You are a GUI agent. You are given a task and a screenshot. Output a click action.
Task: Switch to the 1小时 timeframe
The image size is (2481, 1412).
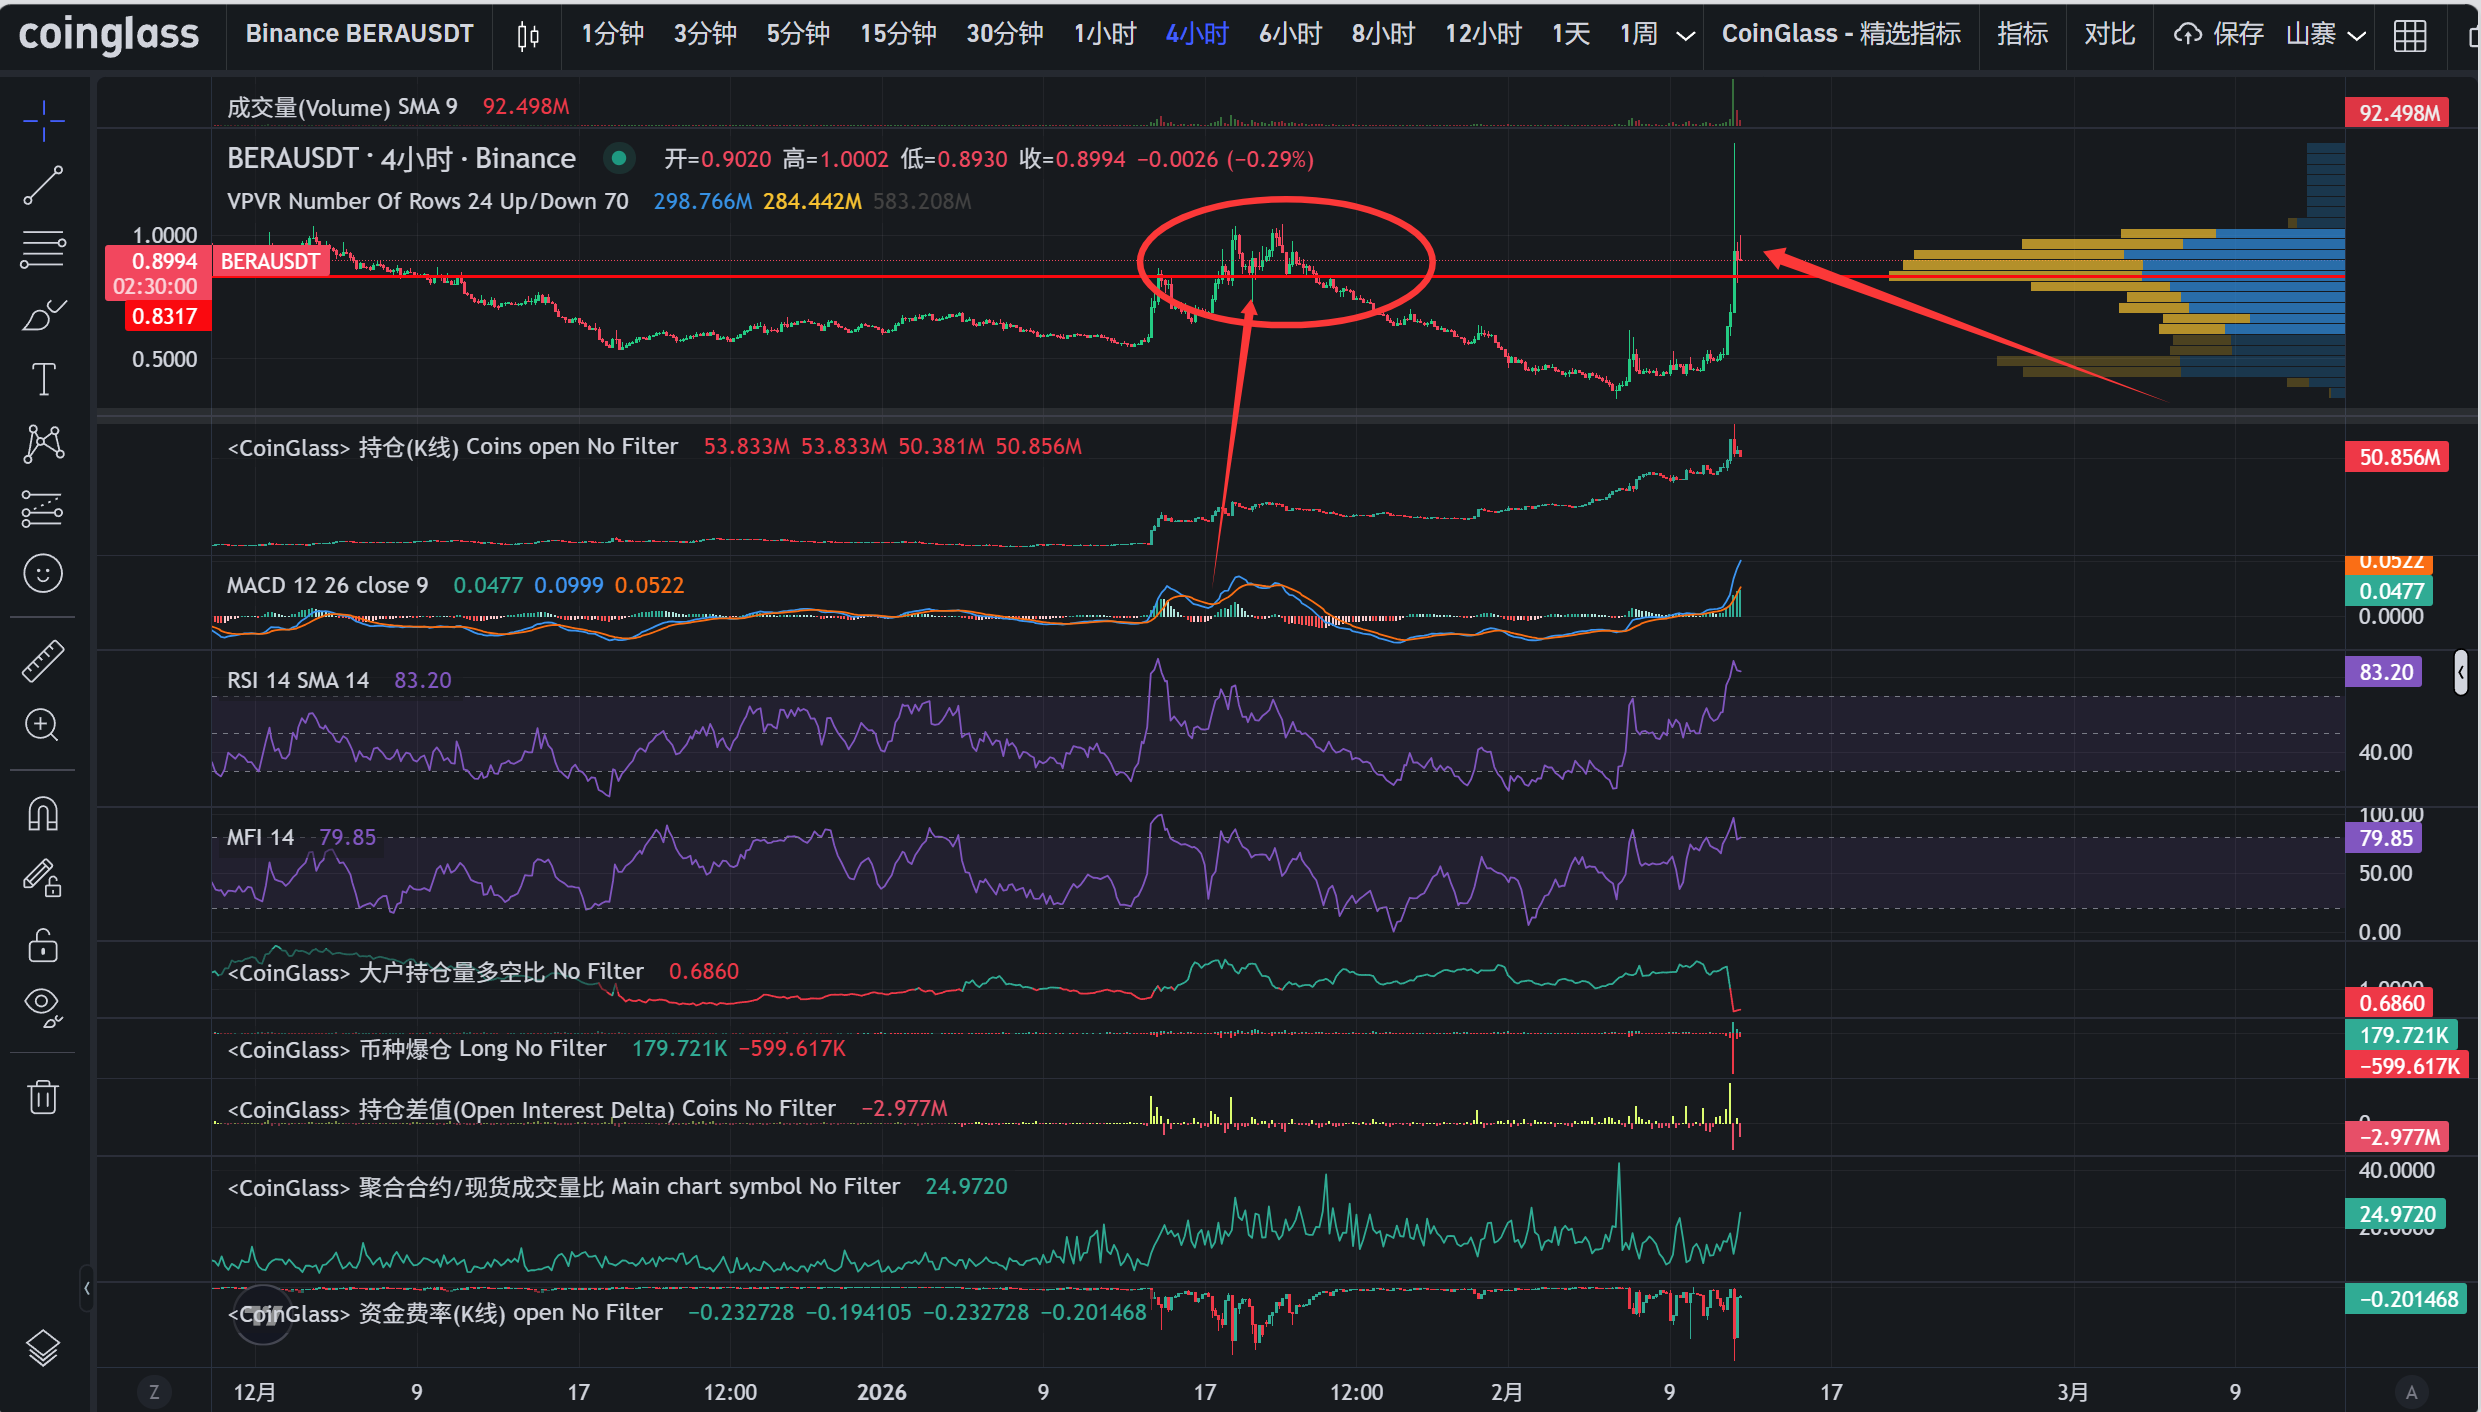click(x=1104, y=35)
